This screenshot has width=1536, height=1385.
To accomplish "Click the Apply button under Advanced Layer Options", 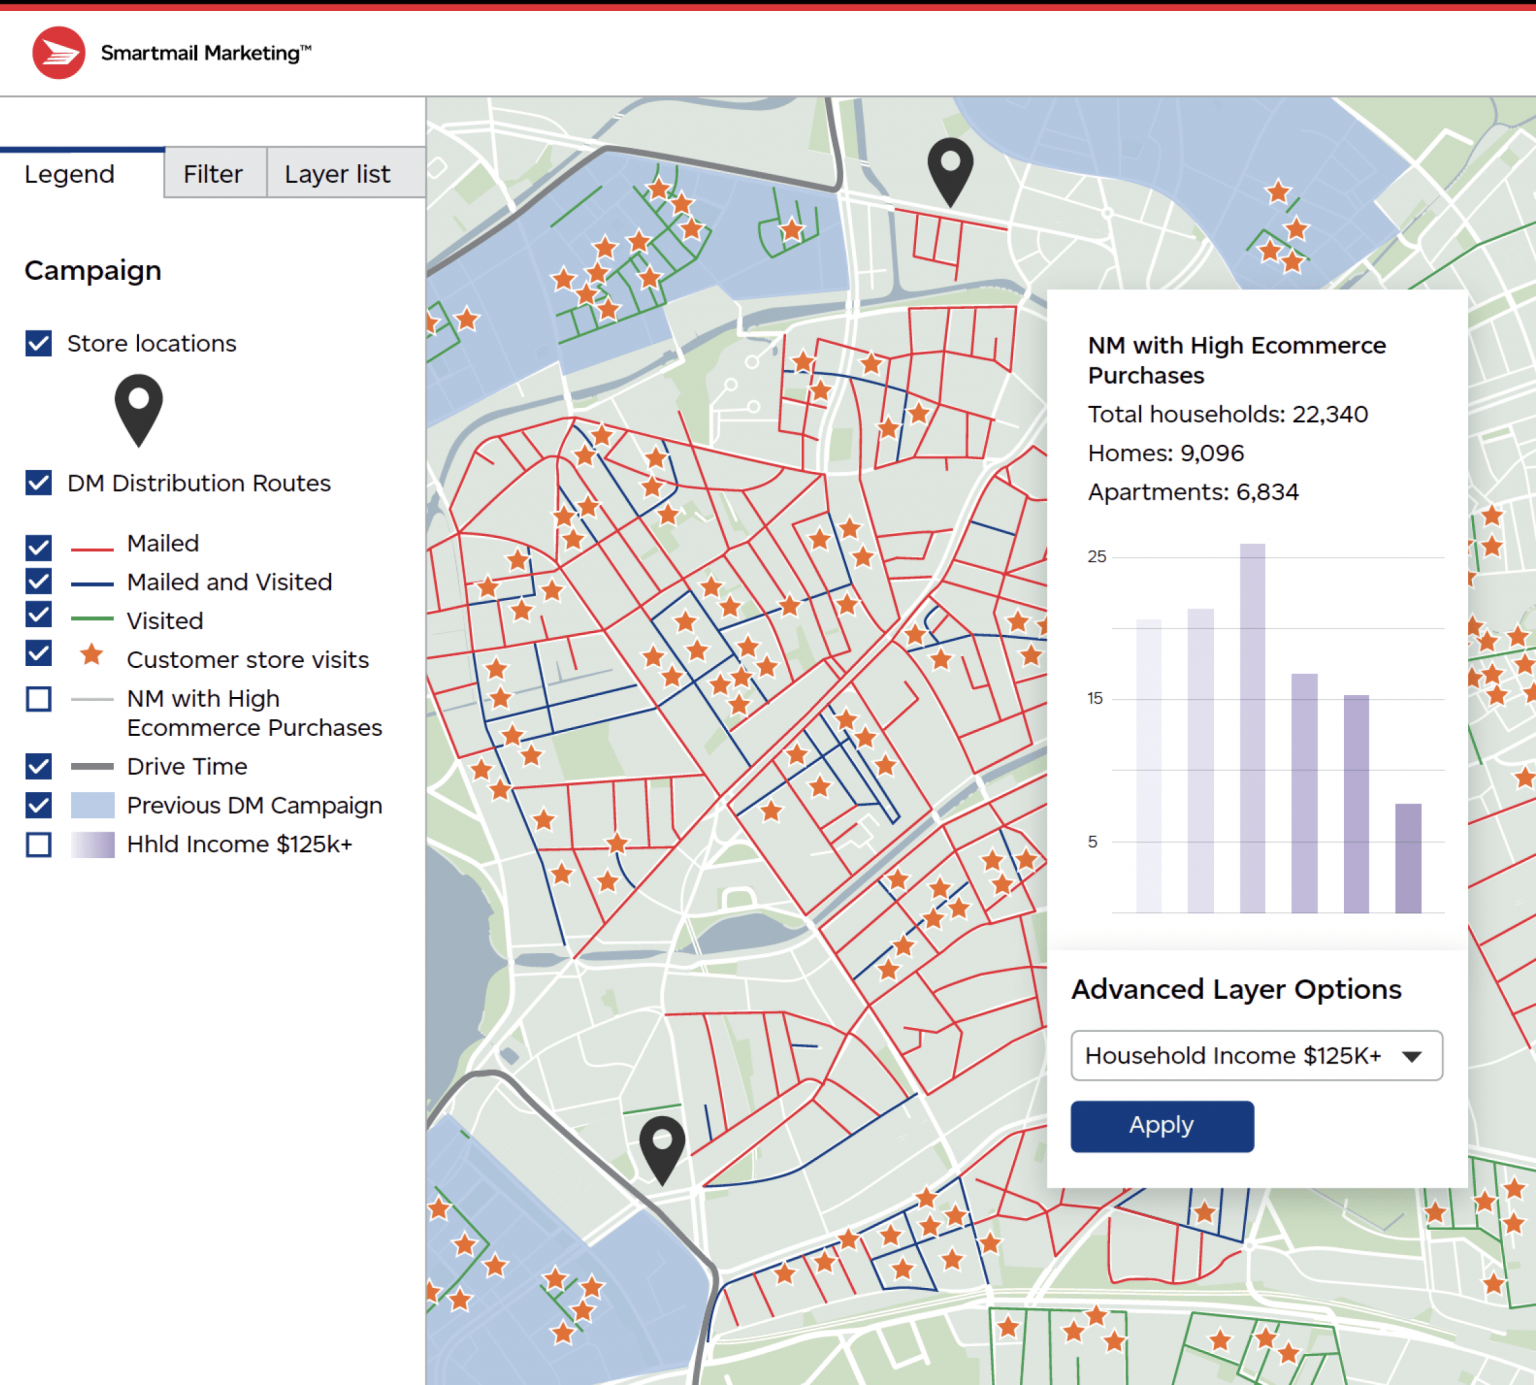I will click(1161, 1125).
